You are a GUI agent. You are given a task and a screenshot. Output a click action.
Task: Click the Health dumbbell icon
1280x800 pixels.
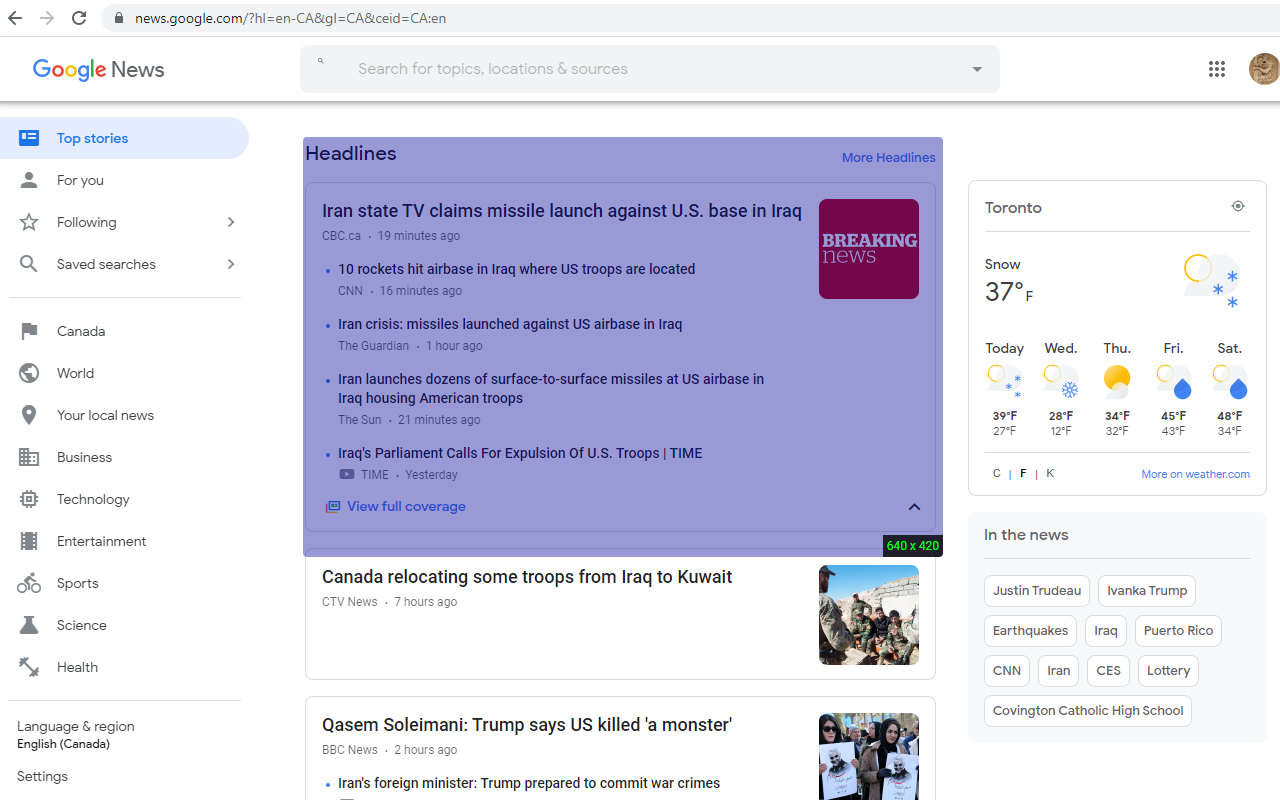[x=29, y=667]
